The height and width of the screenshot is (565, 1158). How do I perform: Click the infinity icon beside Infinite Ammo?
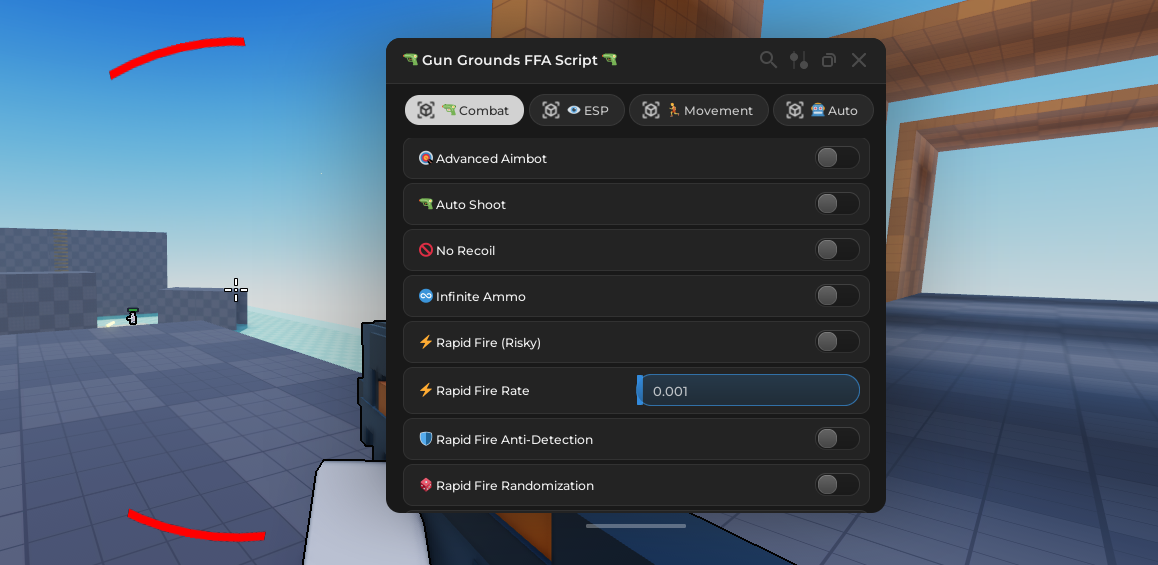pos(426,296)
